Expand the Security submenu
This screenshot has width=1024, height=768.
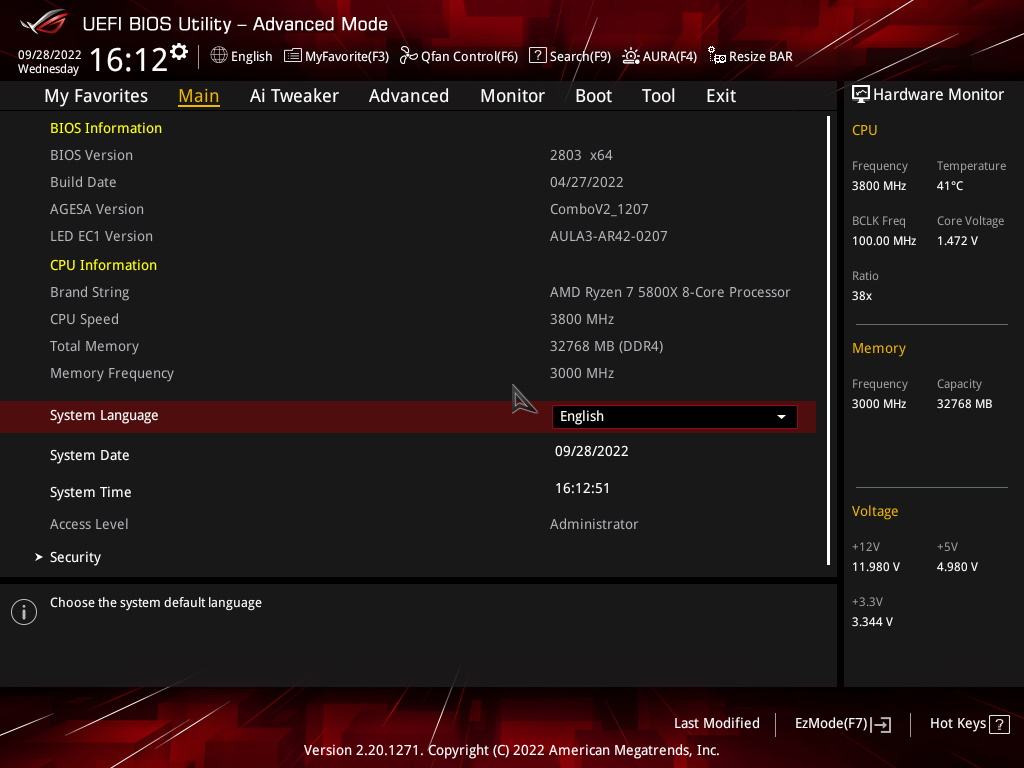(x=75, y=557)
